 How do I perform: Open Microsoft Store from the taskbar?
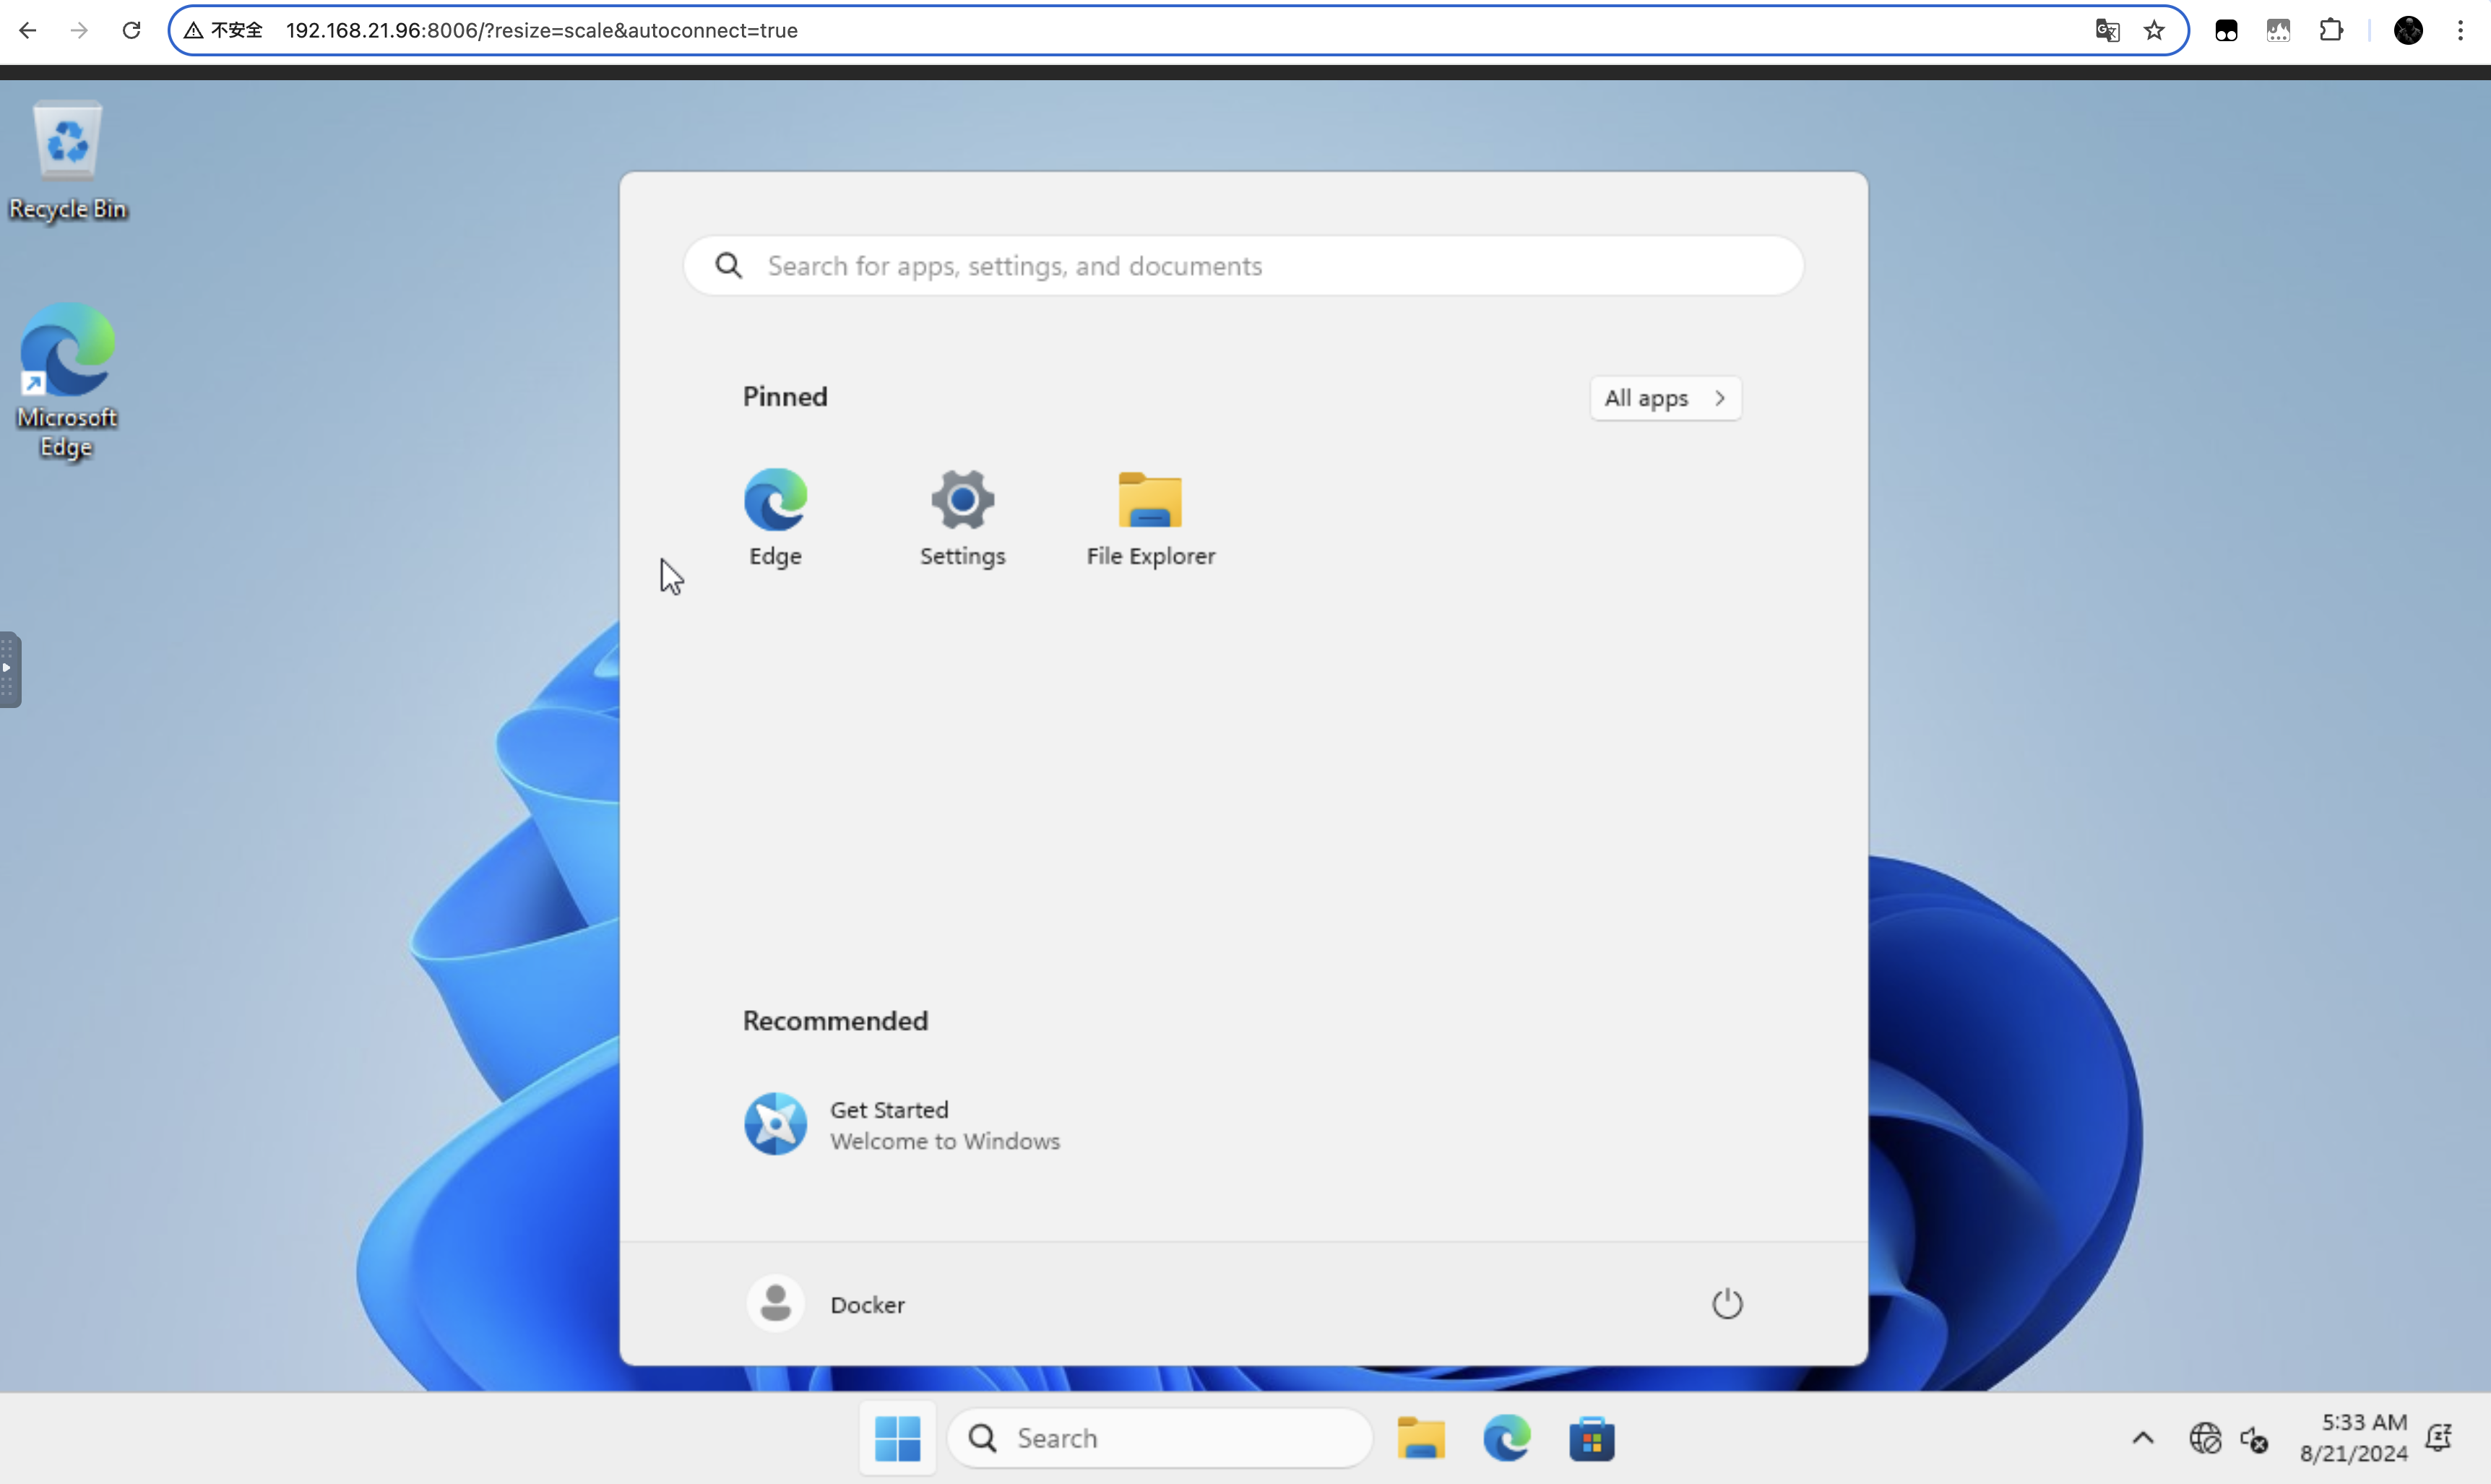tap(1591, 1439)
